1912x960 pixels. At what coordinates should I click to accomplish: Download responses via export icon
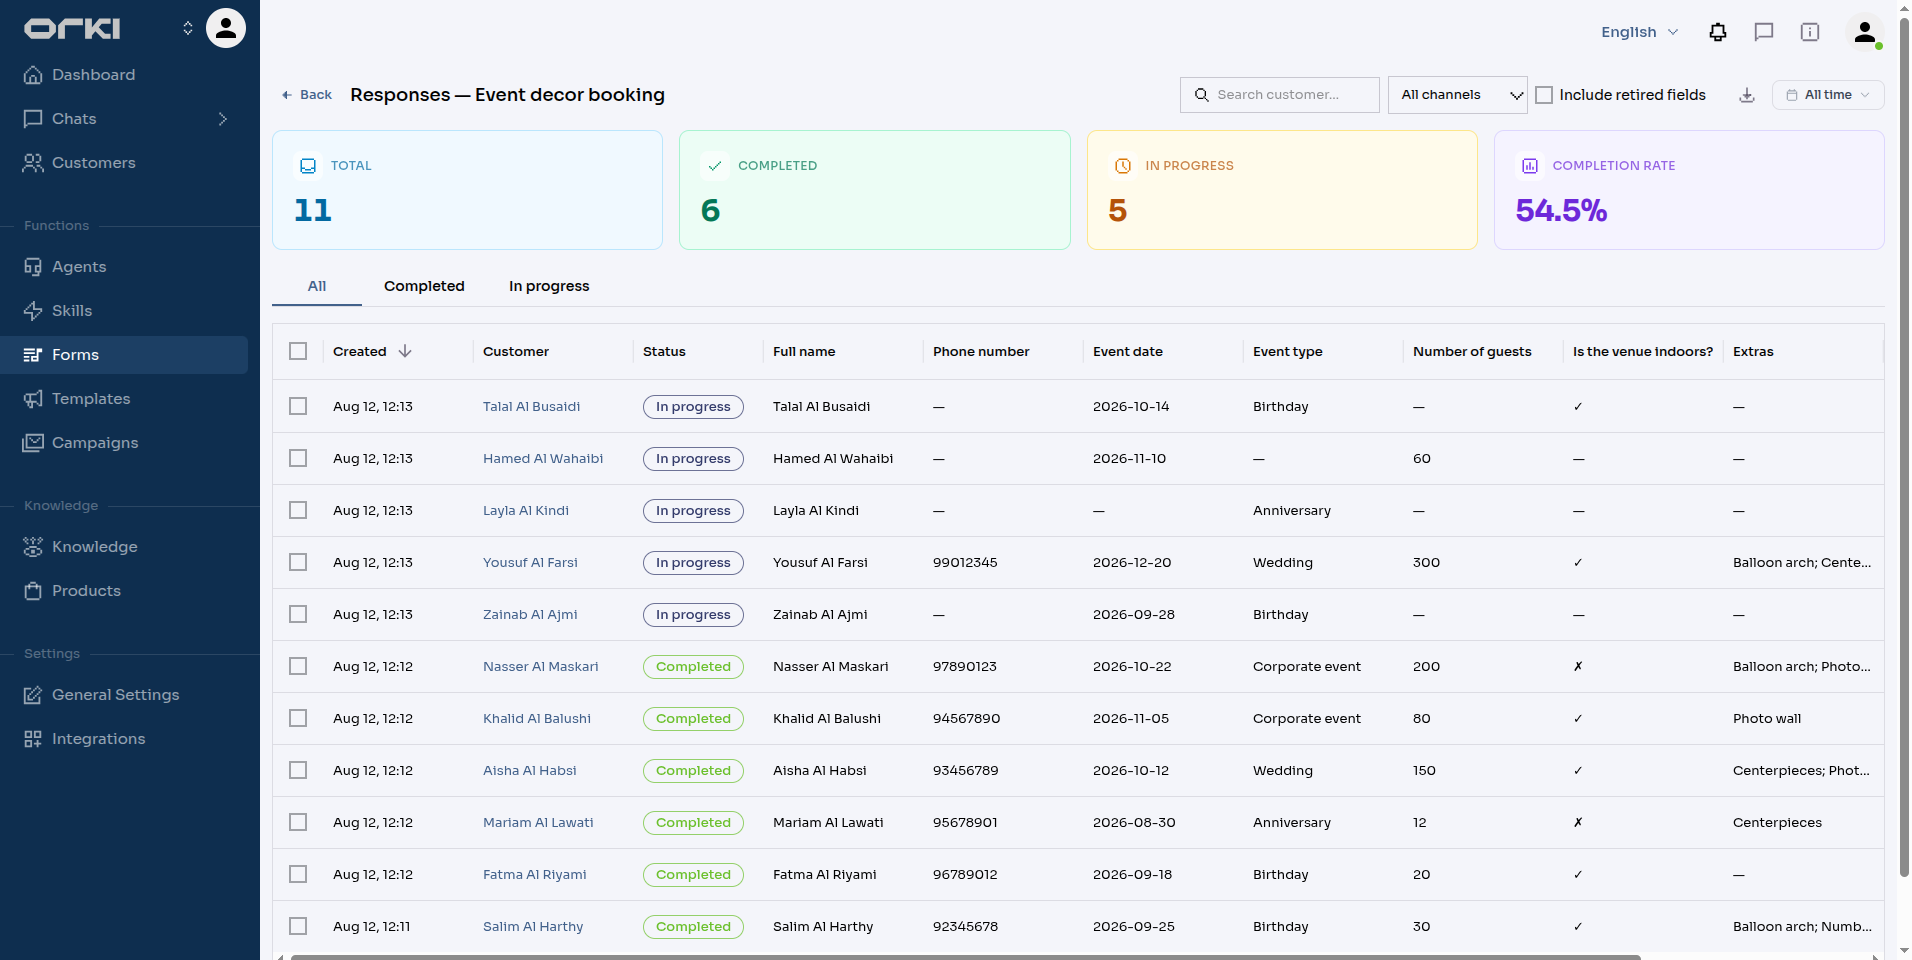pos(1747,95)
